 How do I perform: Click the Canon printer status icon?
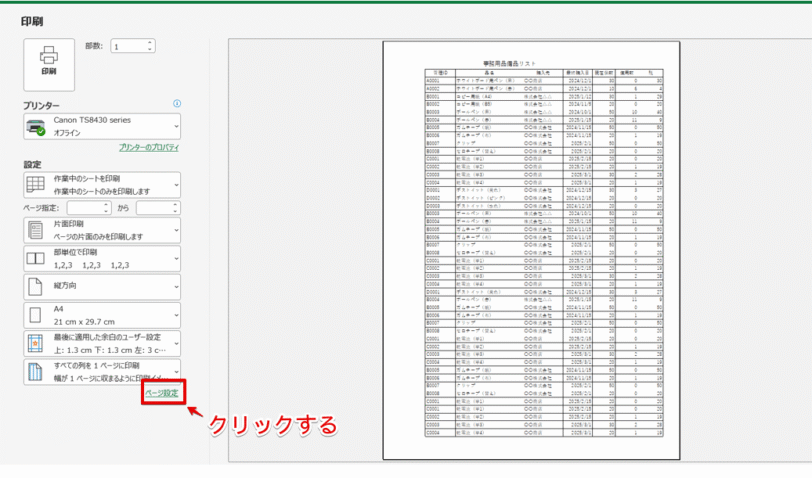36,127
